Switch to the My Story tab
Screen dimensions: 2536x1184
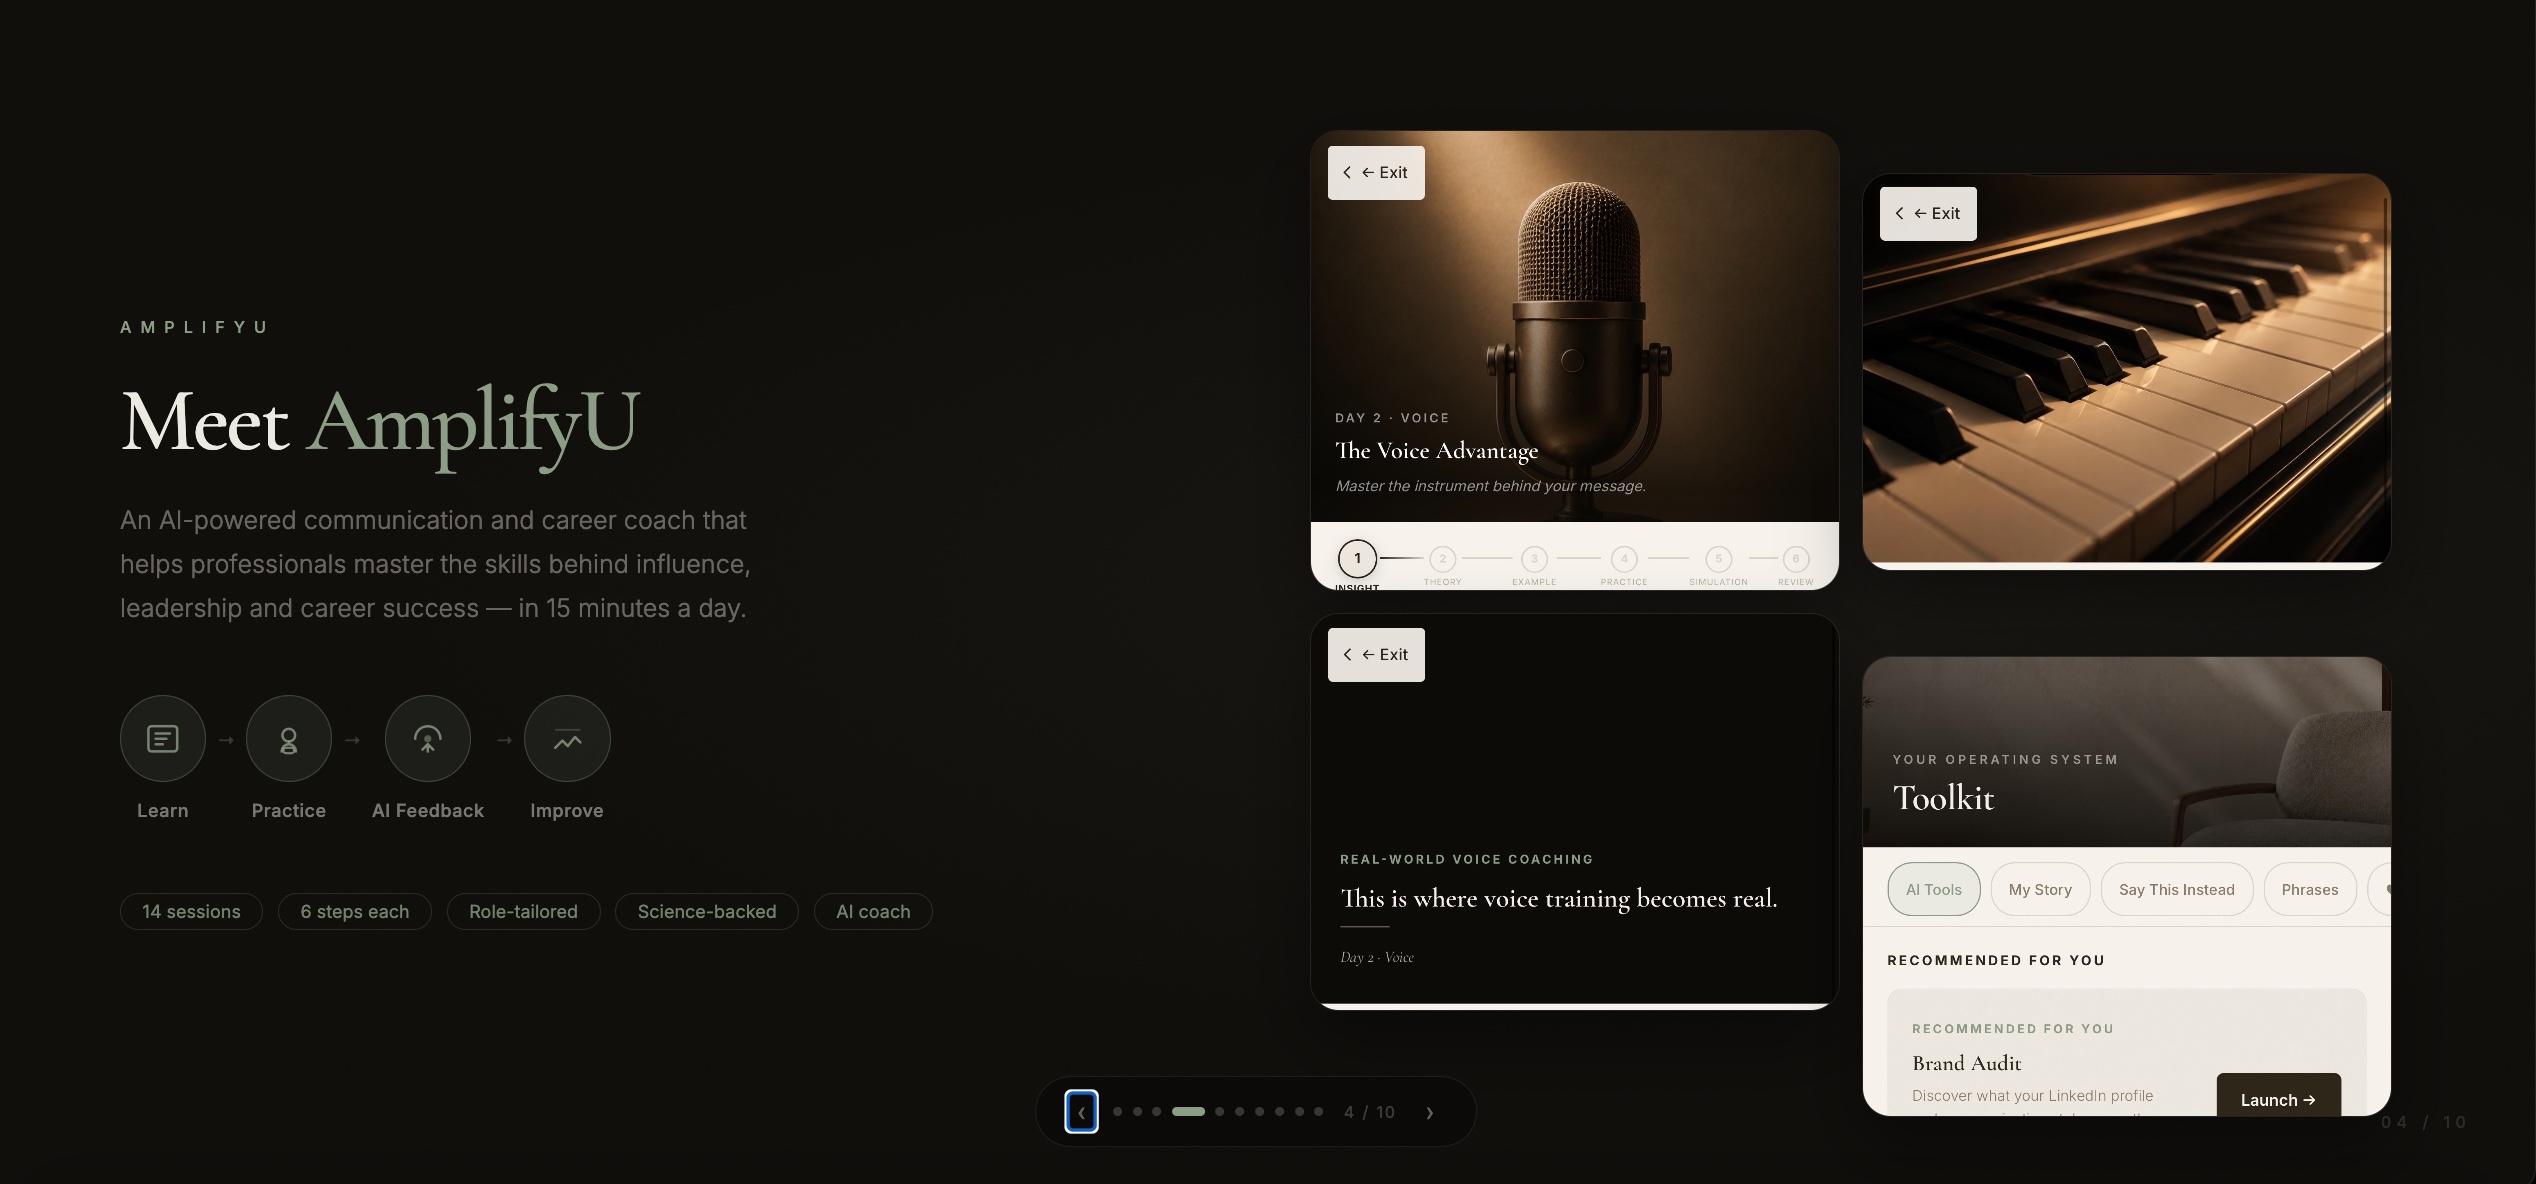coord(2040,889)
